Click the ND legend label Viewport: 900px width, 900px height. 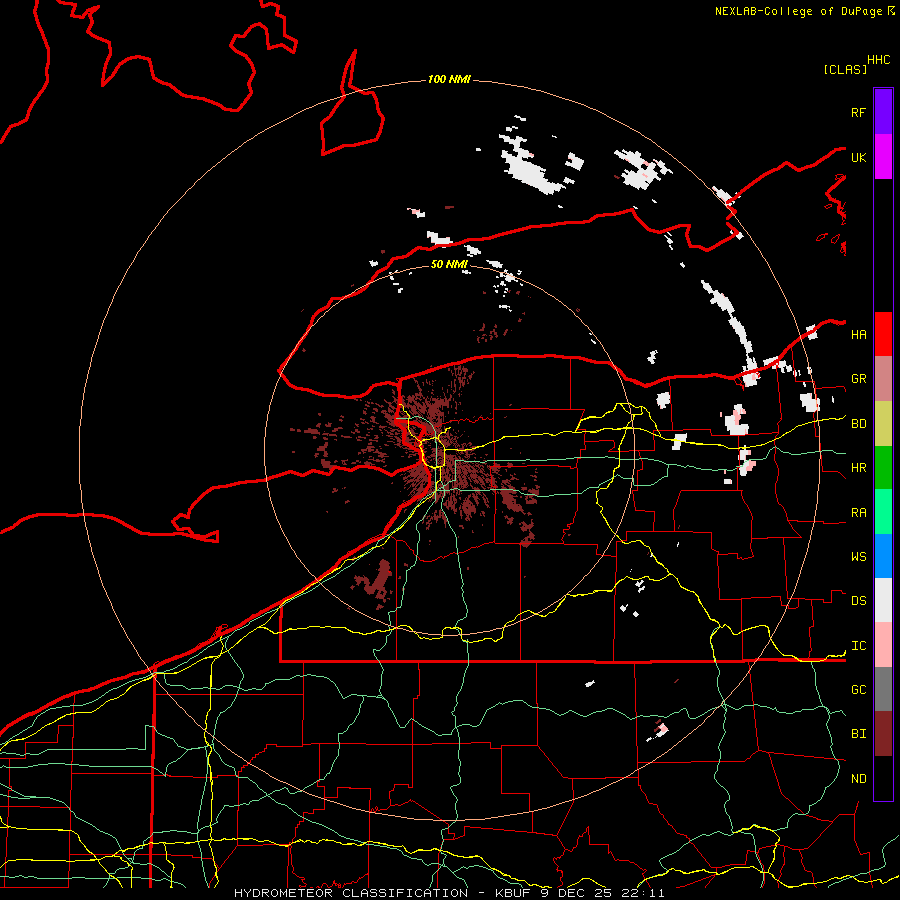(858, 779)
